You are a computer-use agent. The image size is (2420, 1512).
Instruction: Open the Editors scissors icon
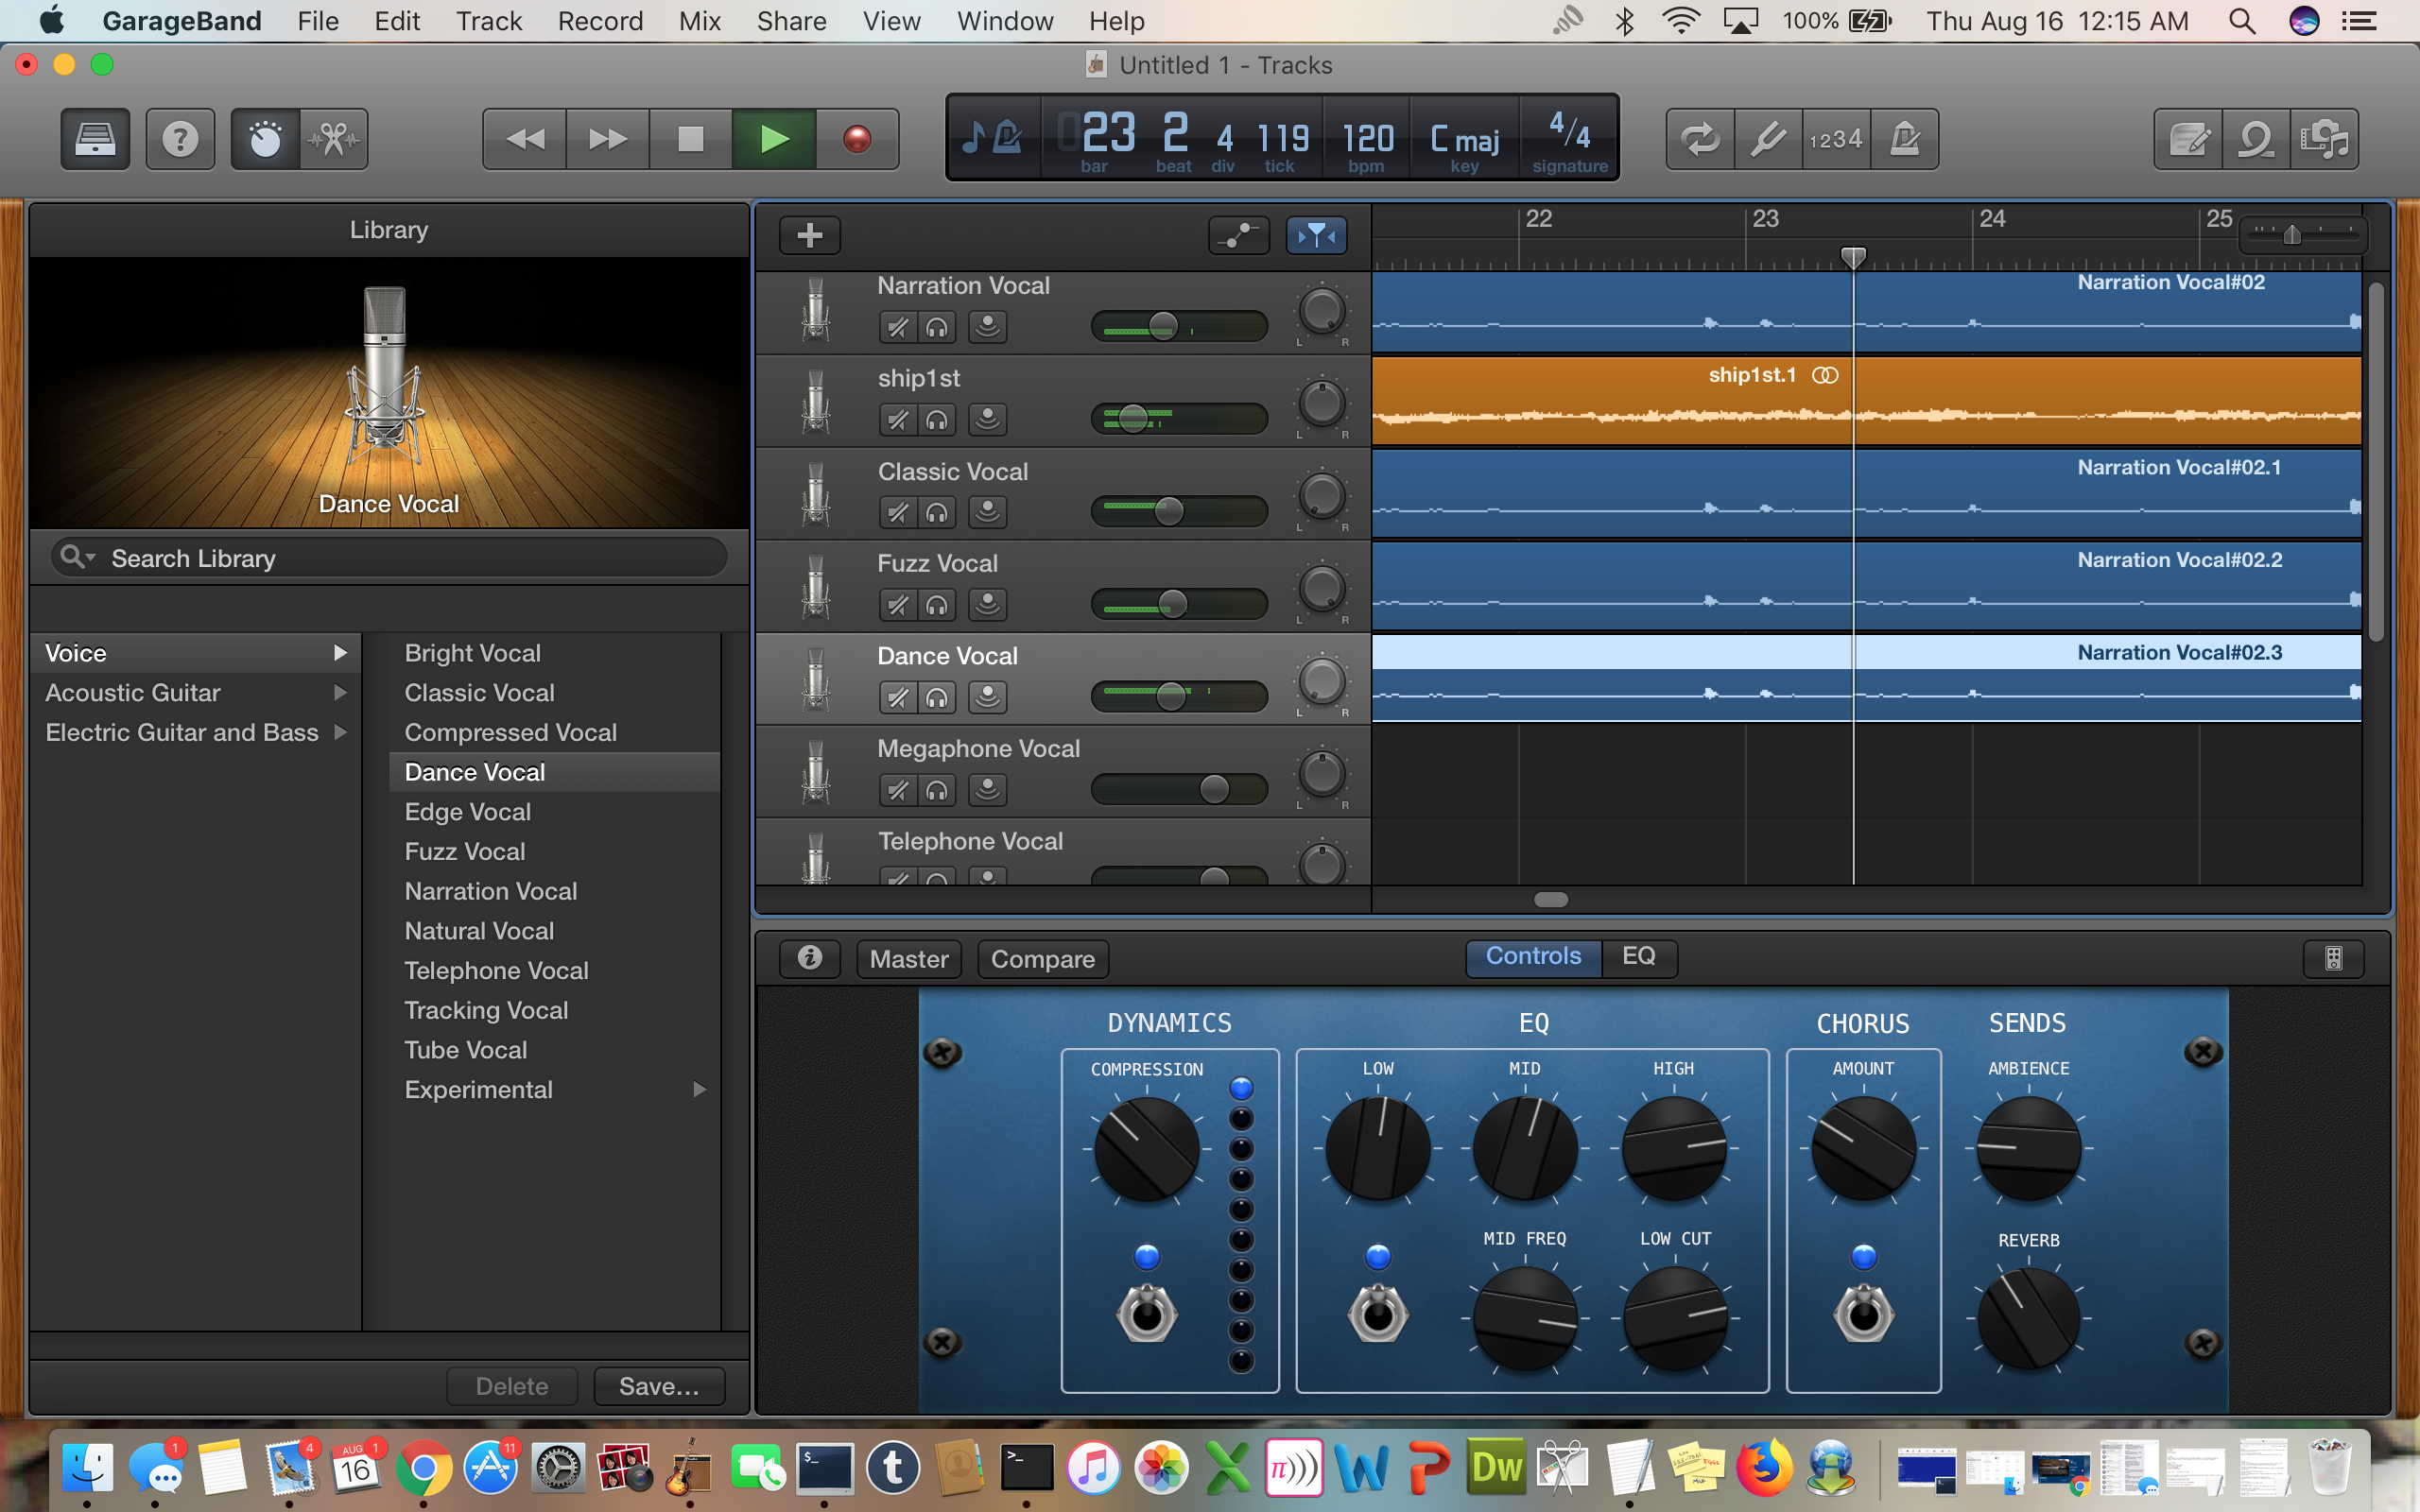(x=334, y=139)
